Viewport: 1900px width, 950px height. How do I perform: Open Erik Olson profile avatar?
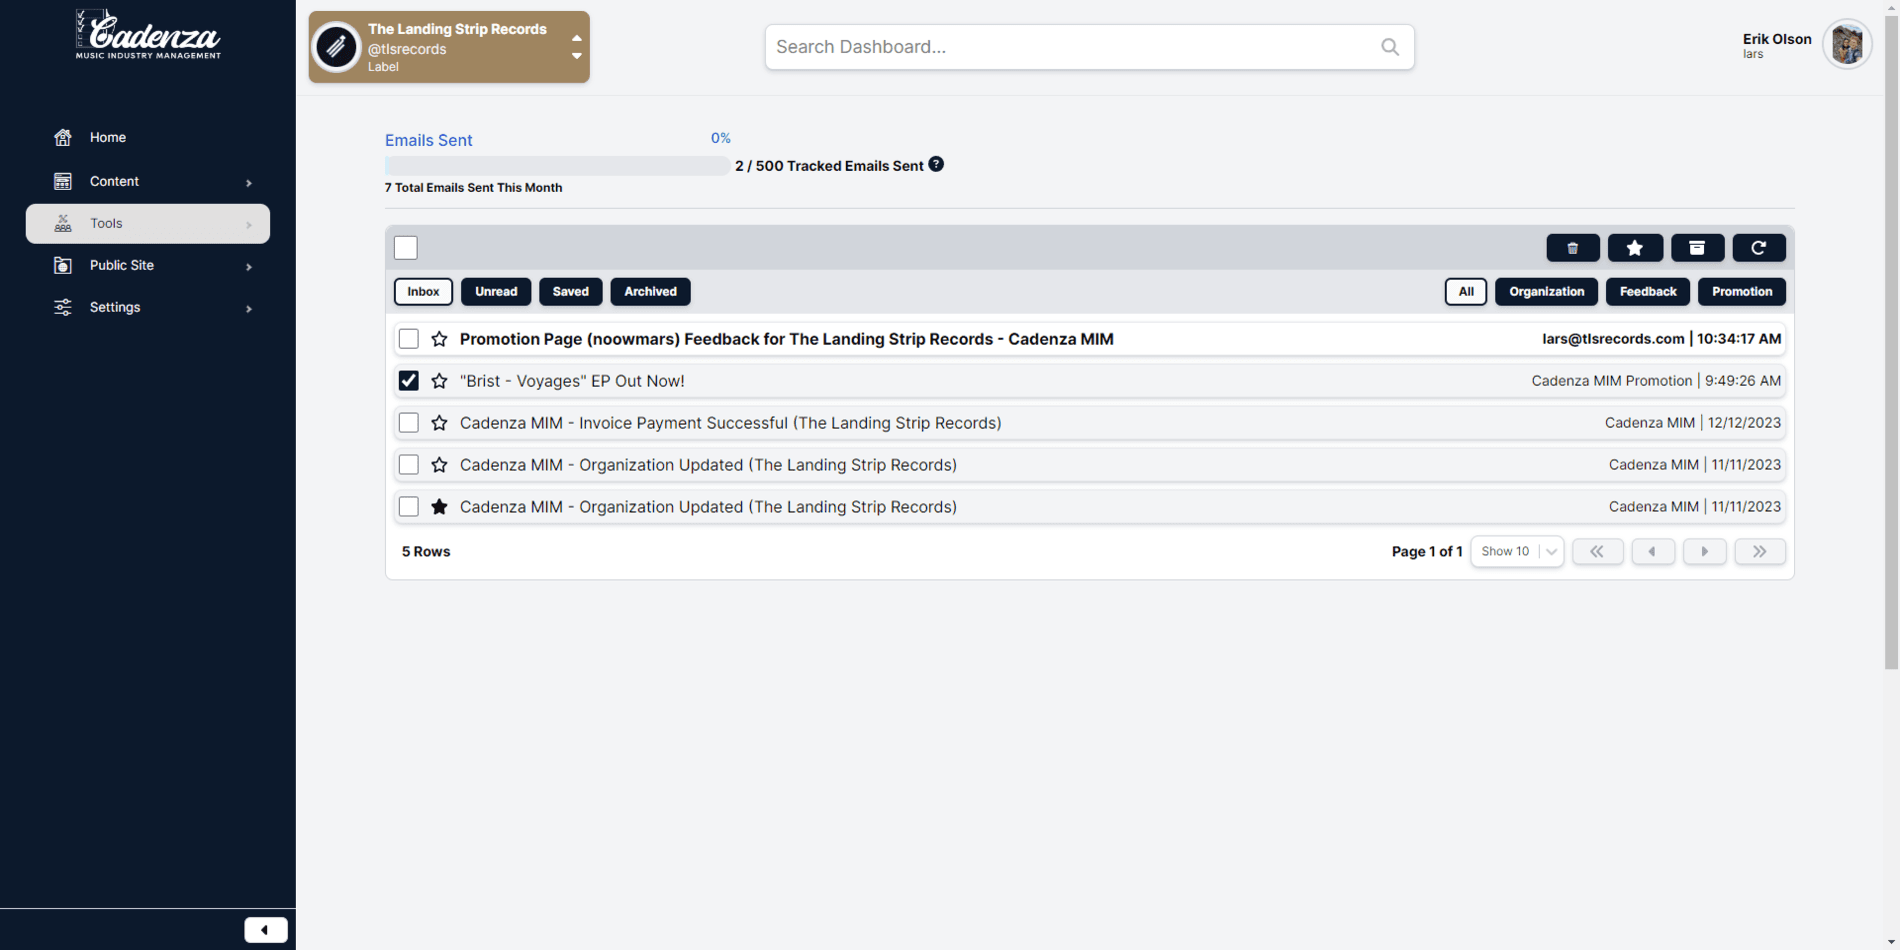tap(1847, 45)
